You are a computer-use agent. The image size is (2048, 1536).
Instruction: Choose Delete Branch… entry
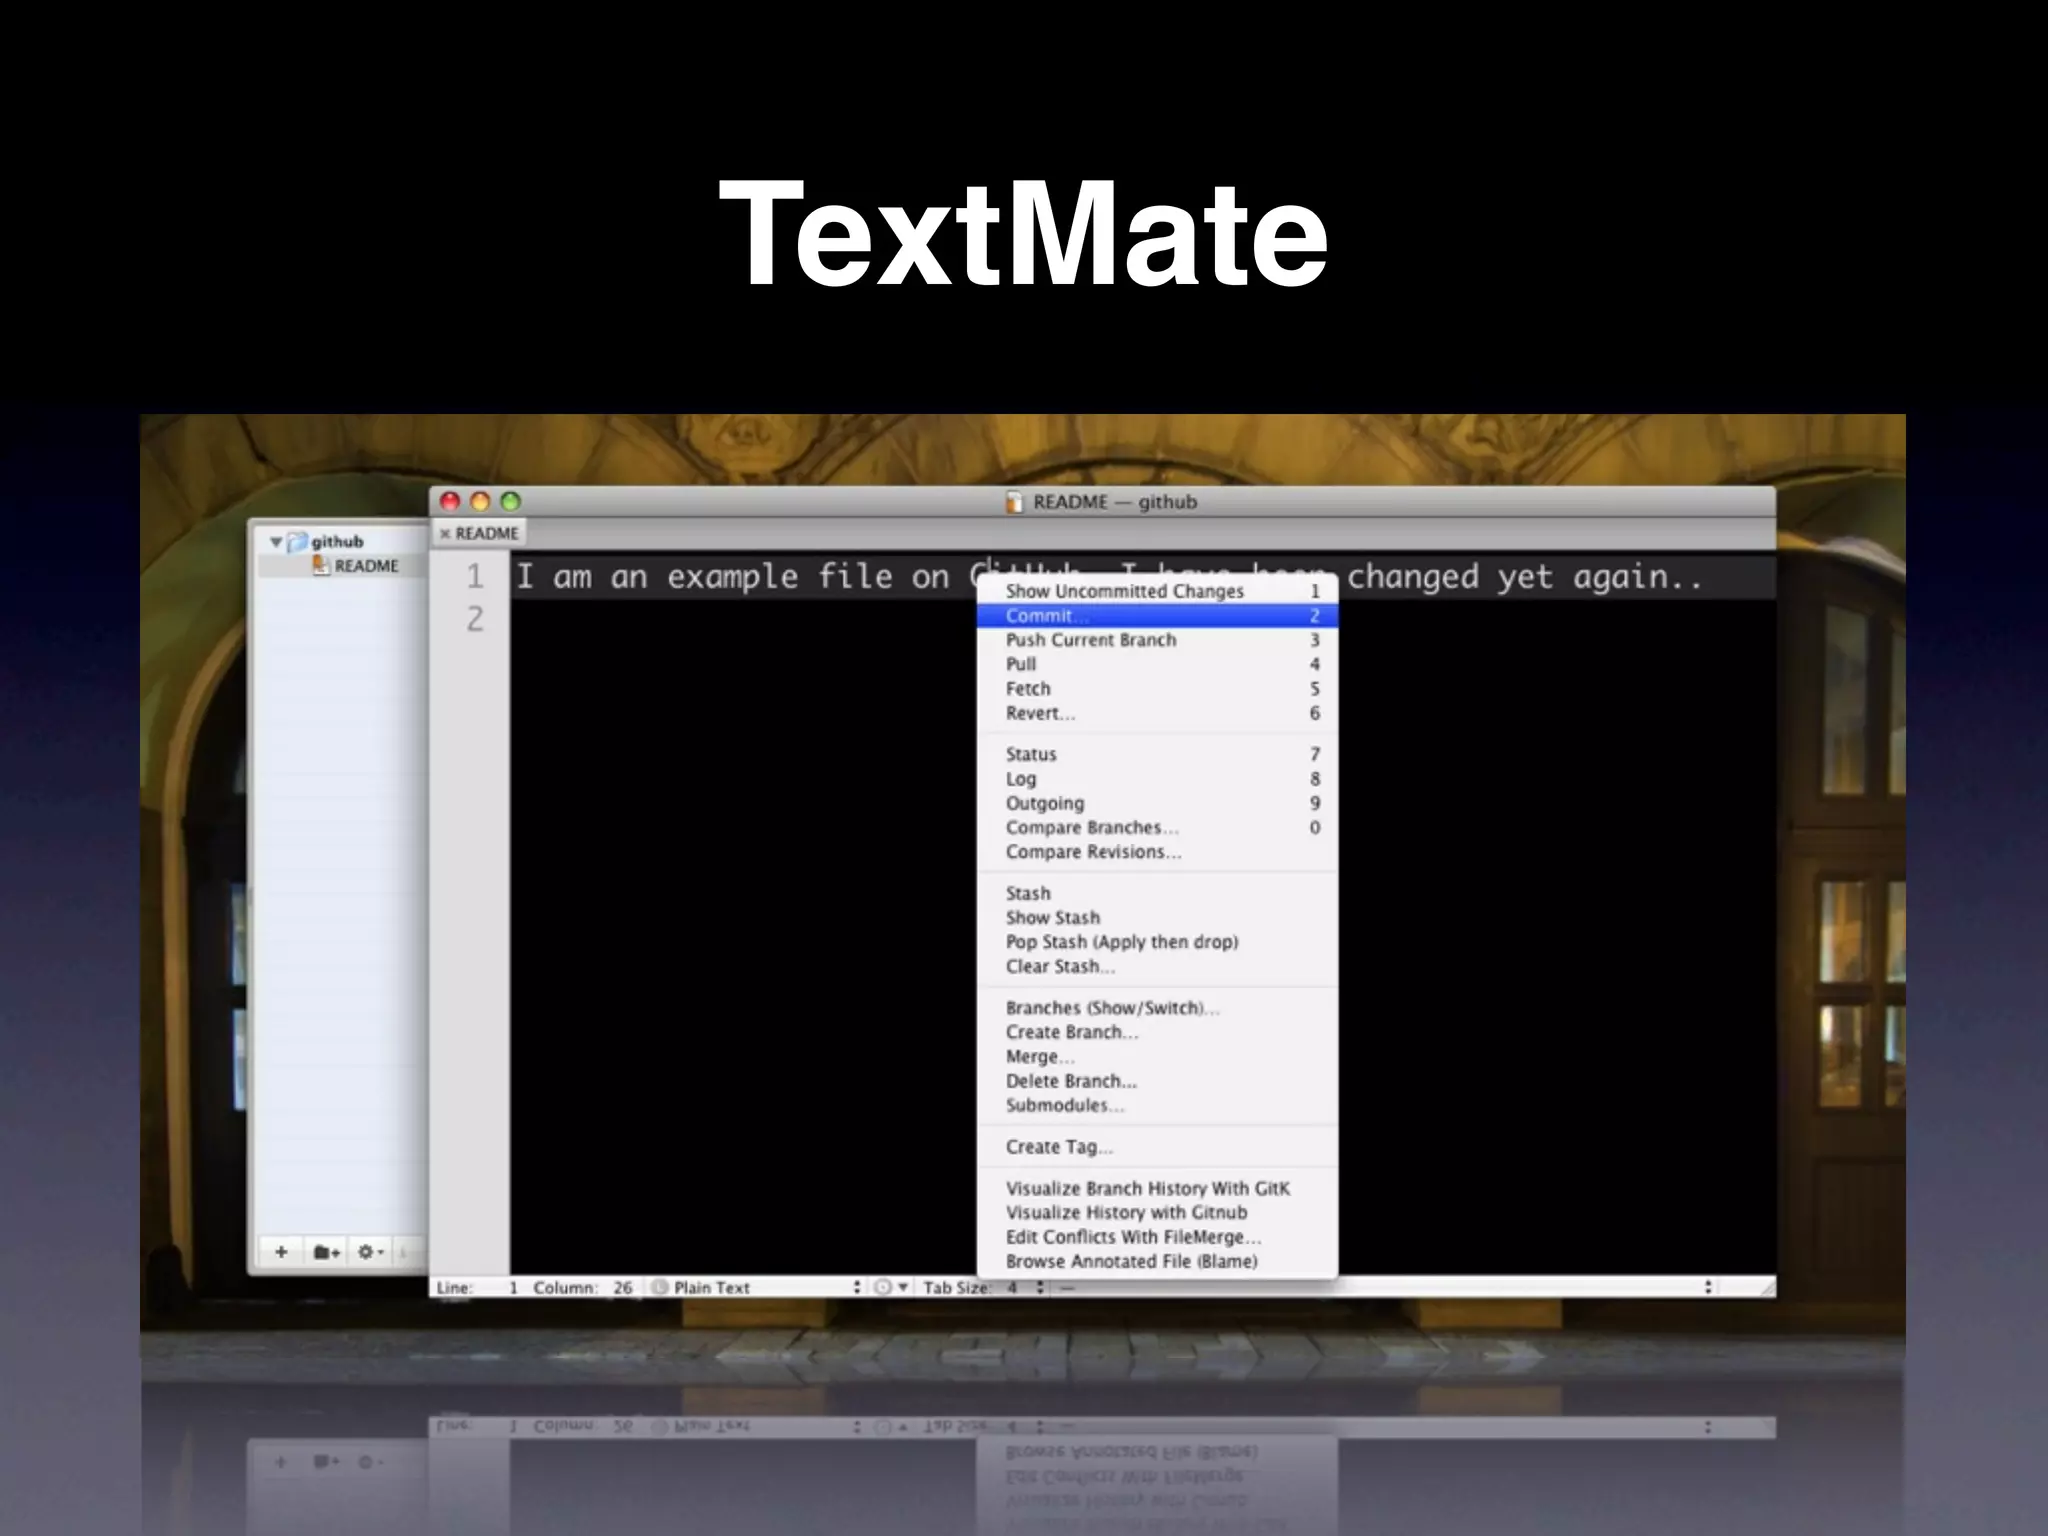point(1157,1081)
